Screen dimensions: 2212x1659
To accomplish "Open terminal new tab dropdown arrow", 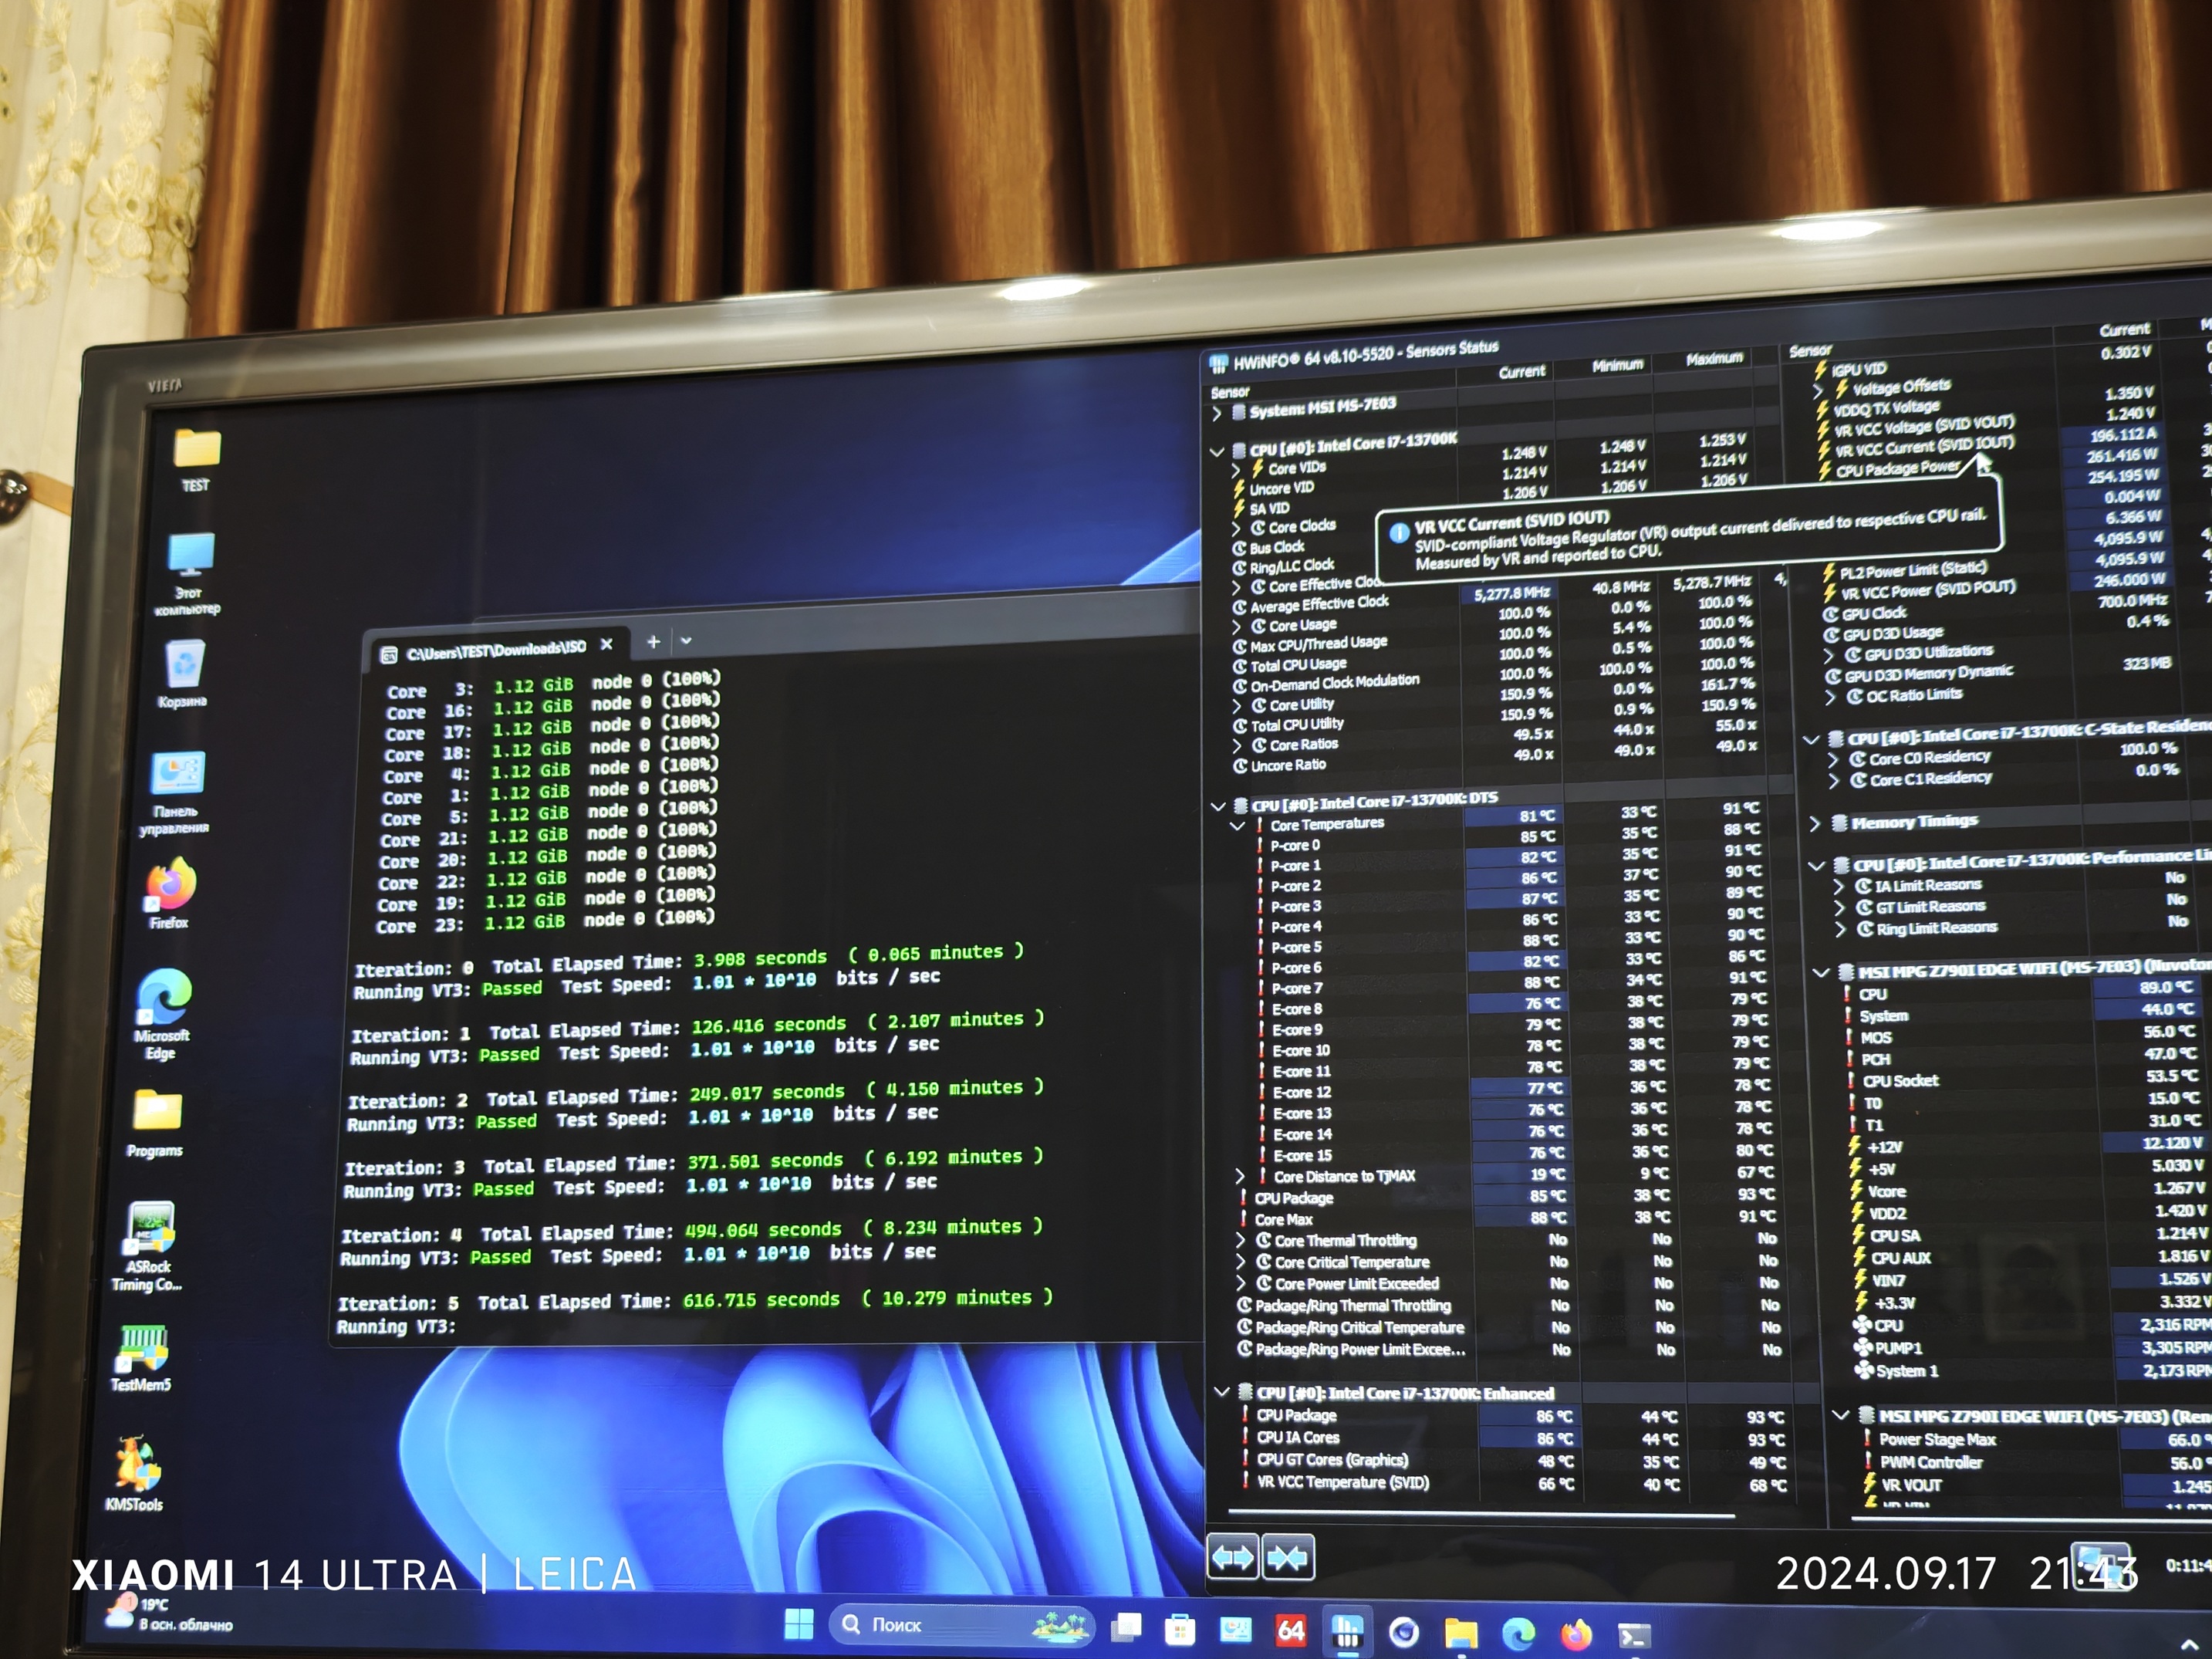I will pyautogui.click(x=686, y=640).
